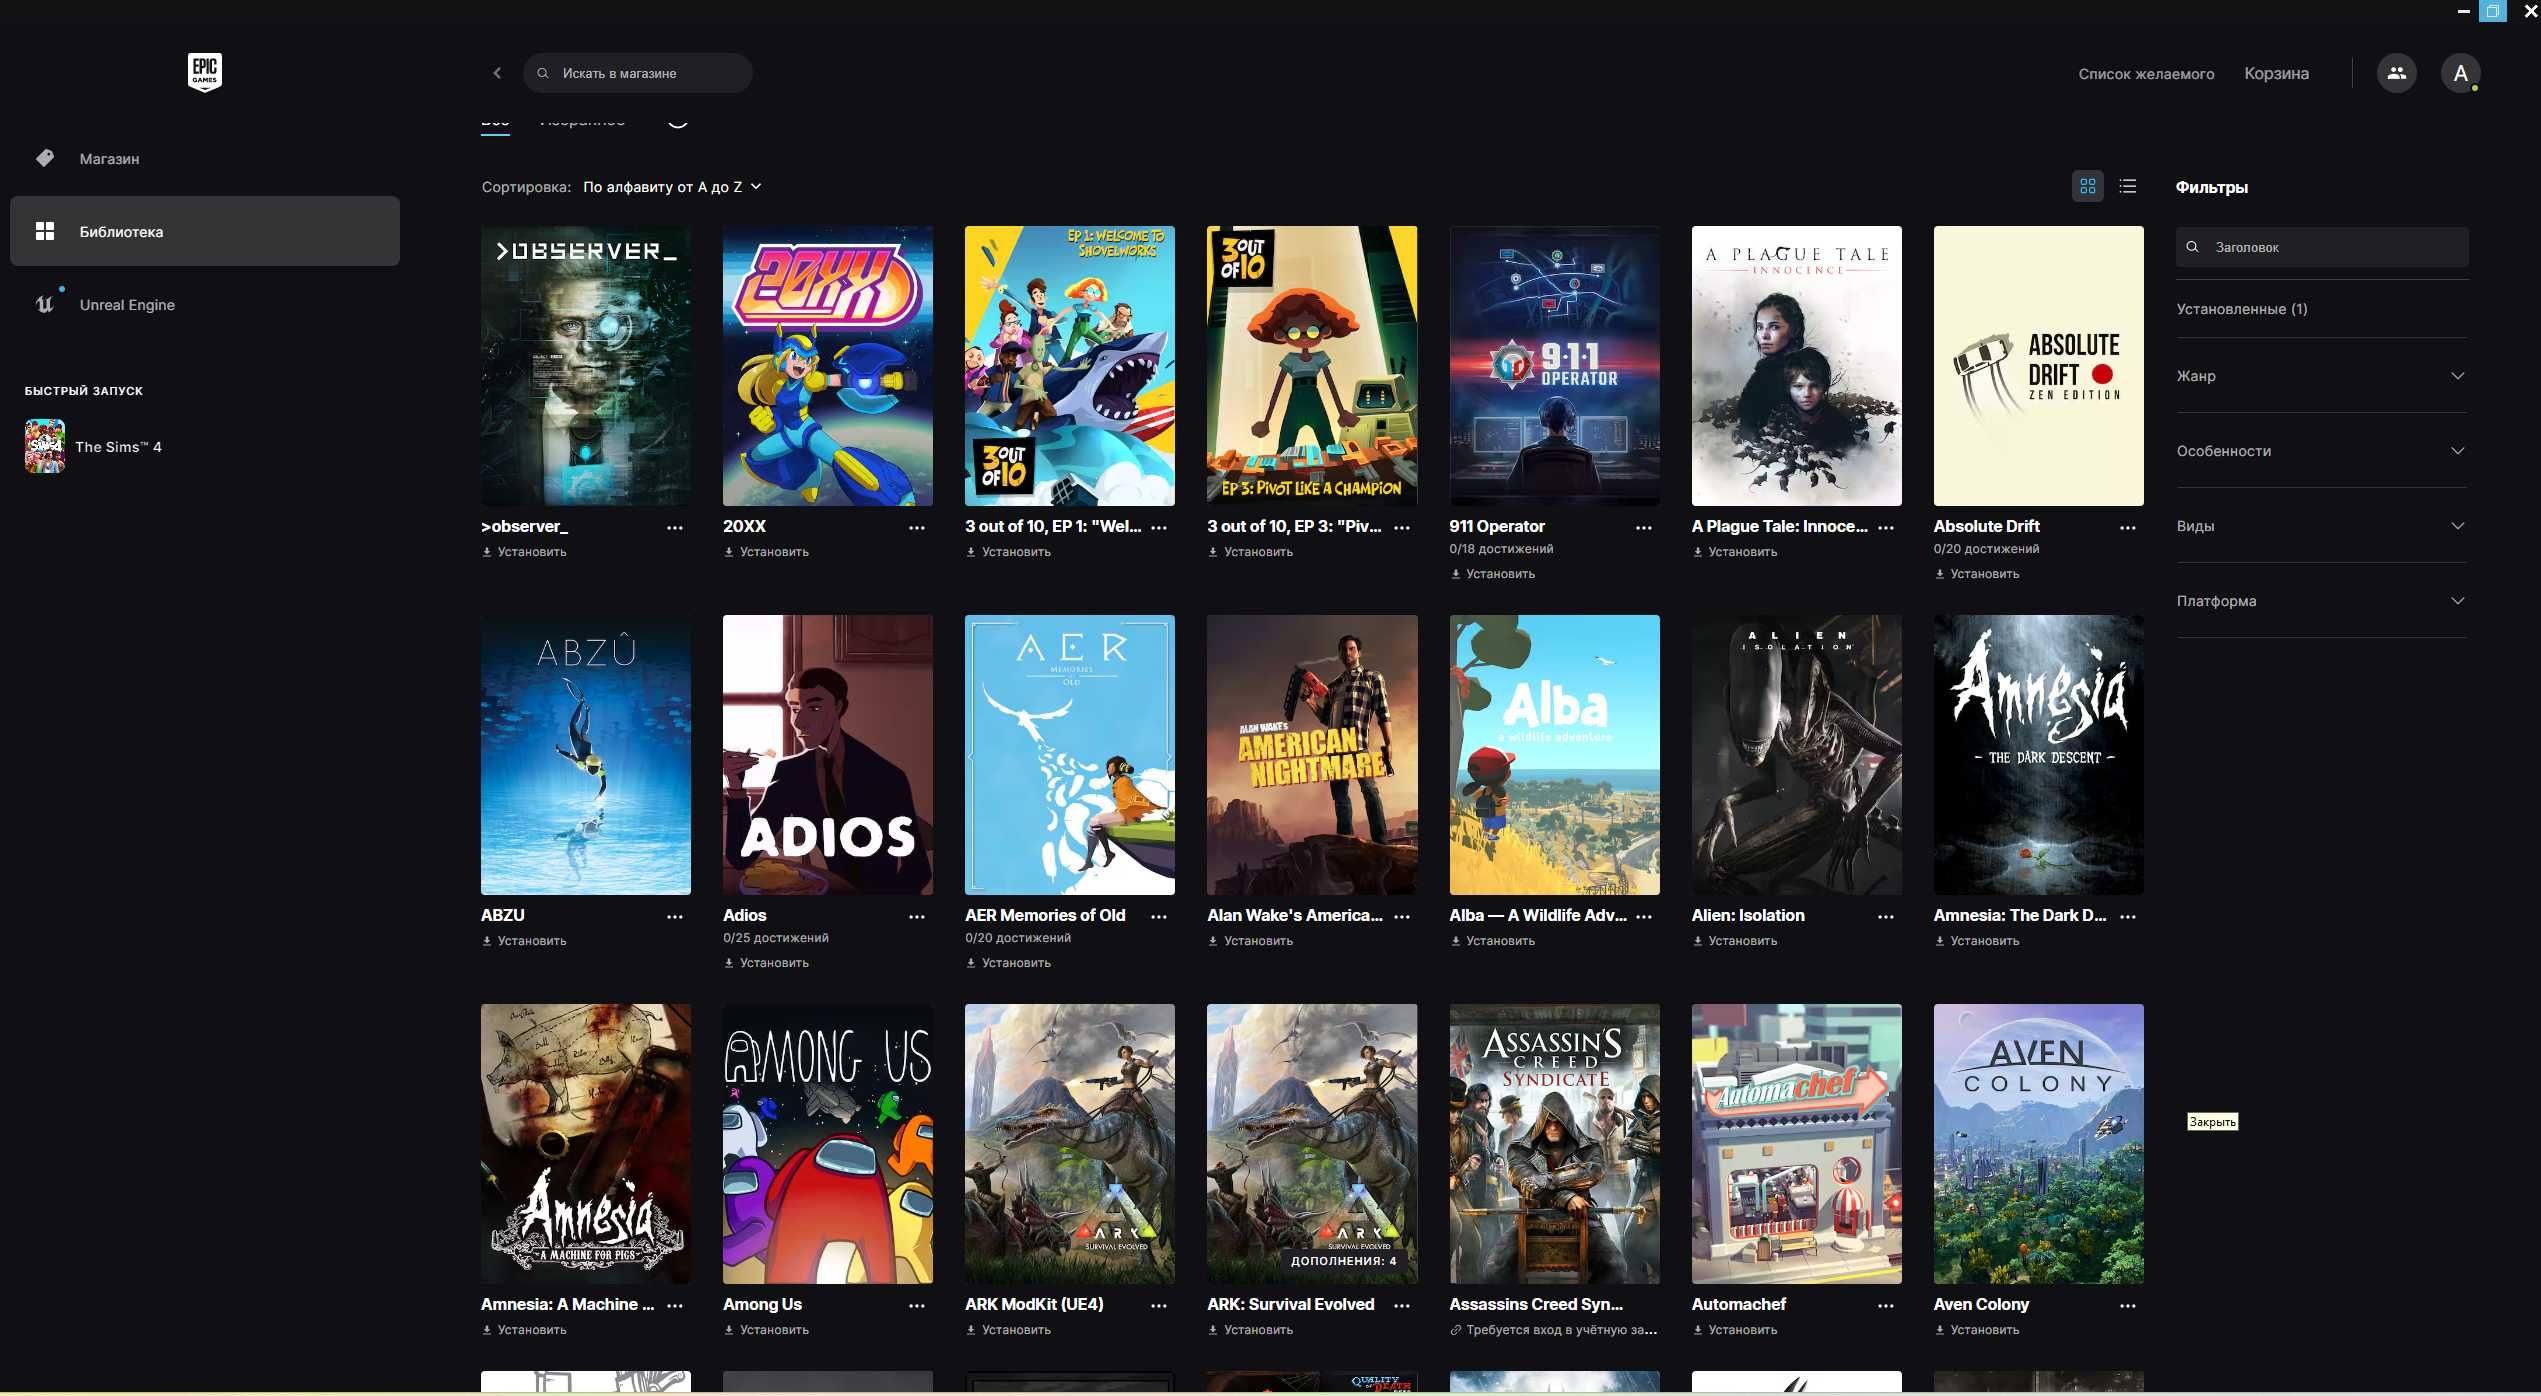This screenshot has height=1396, width=2541.
Task: Open options menu for ARK: Survival Evolved
Action: coord(1402,1305)
